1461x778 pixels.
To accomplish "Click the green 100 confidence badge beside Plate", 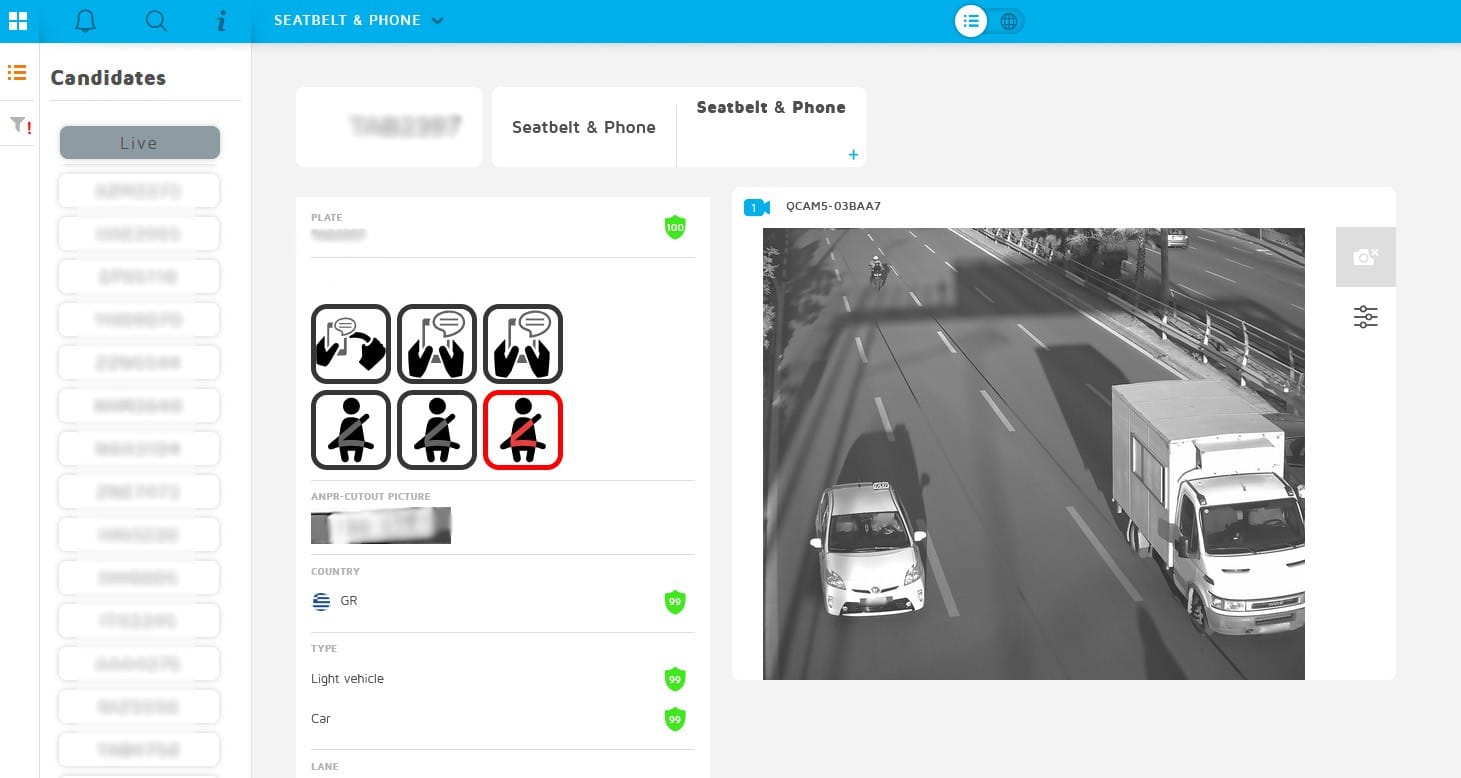I will click(675, 227).
